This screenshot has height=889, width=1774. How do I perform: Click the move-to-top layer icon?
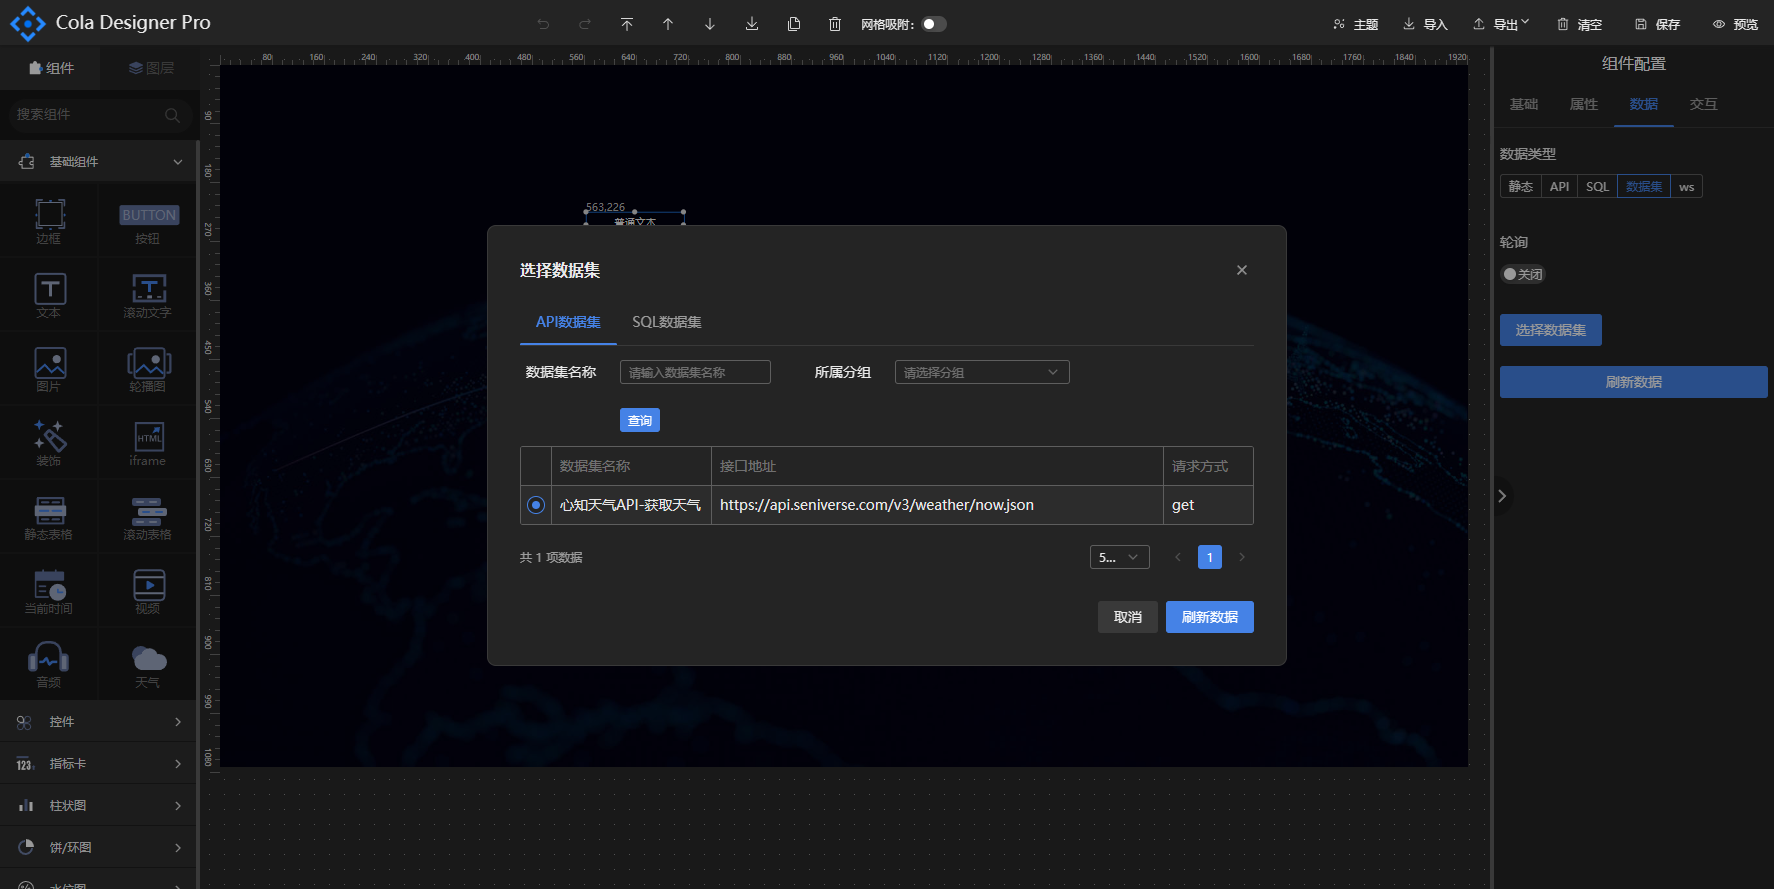click(x=627, y=24)
